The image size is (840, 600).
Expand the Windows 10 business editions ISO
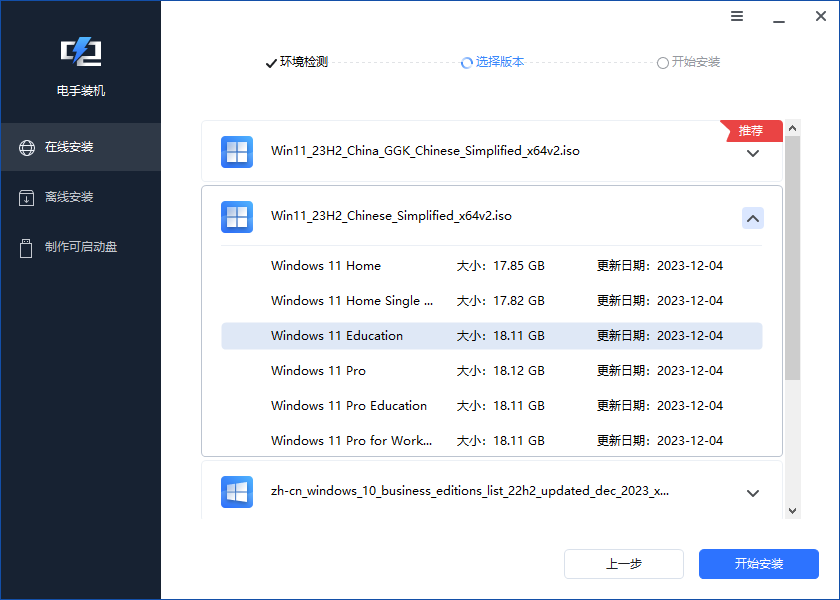coord(753,492)
